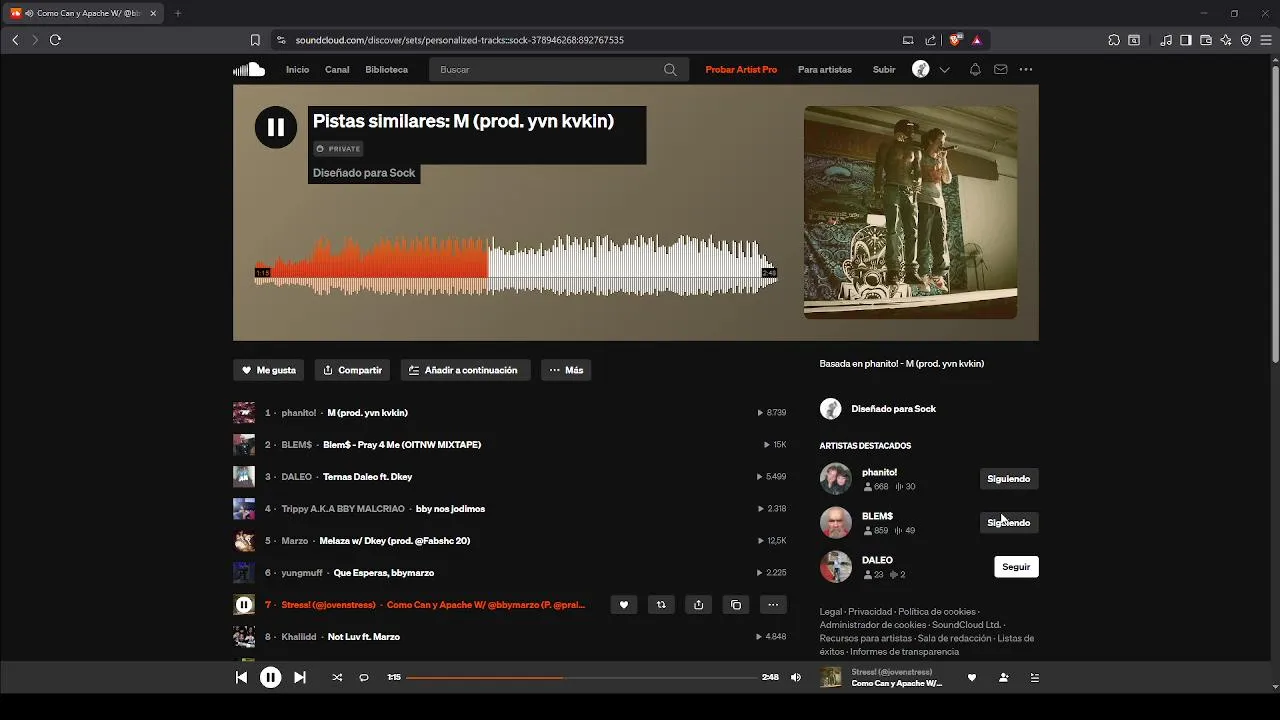Play track 1 M (prod. yvn kvkin)
This screenshot has height=720, width=1280.
pyautogui.click(x=367, y=413)
